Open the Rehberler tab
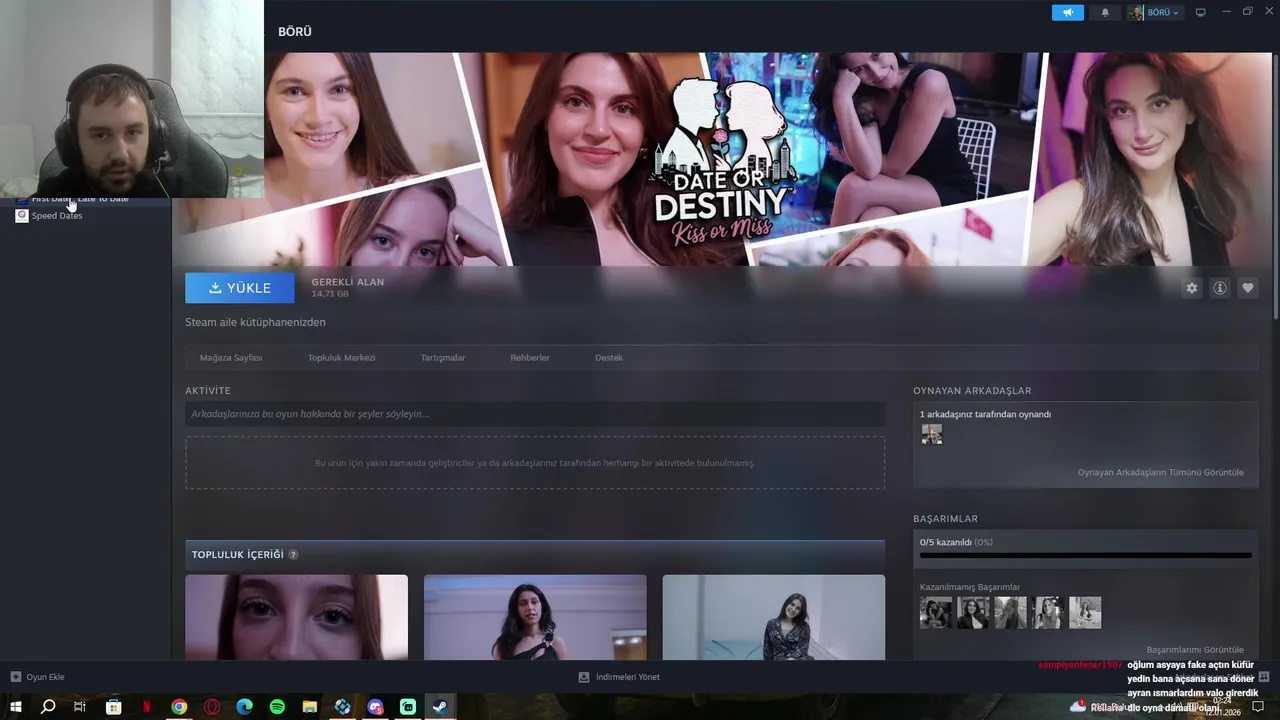The image size is (1280, 720). pos(530,357)
